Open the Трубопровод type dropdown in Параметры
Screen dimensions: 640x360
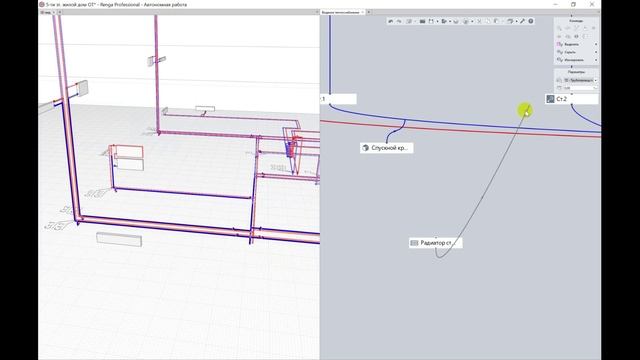coord(581,80)
